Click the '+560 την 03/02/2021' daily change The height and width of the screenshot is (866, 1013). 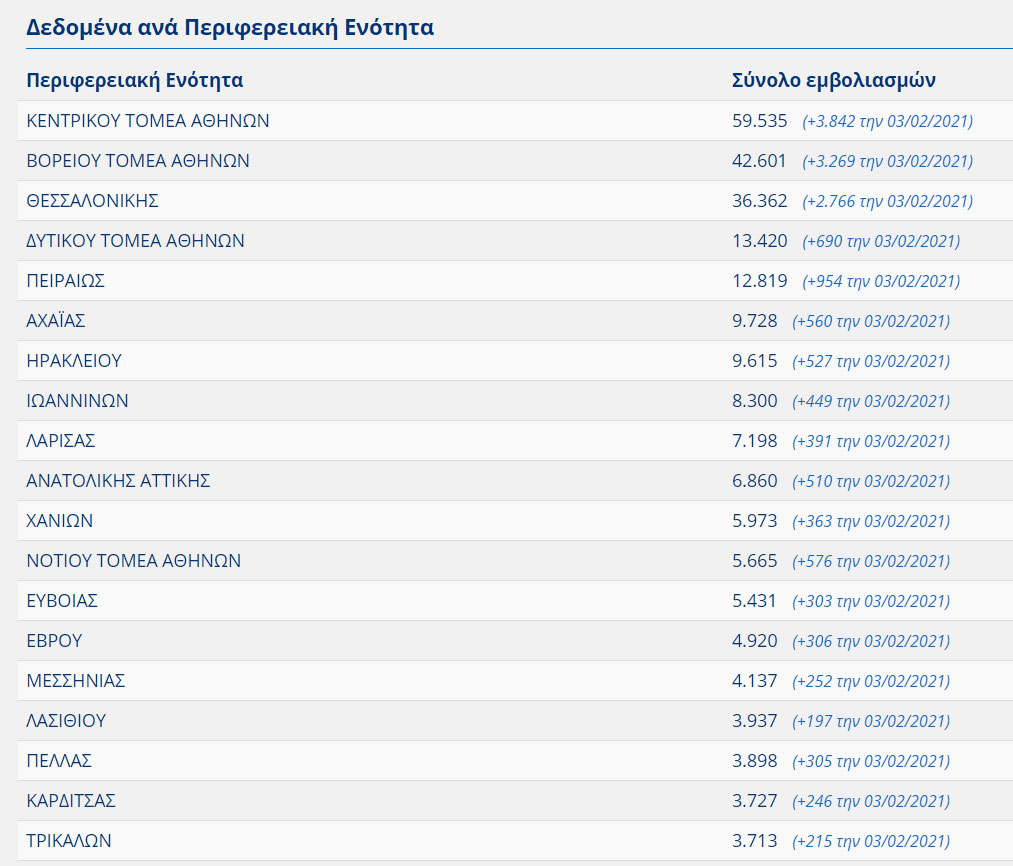pyautogui.click(x=870, y=321)
